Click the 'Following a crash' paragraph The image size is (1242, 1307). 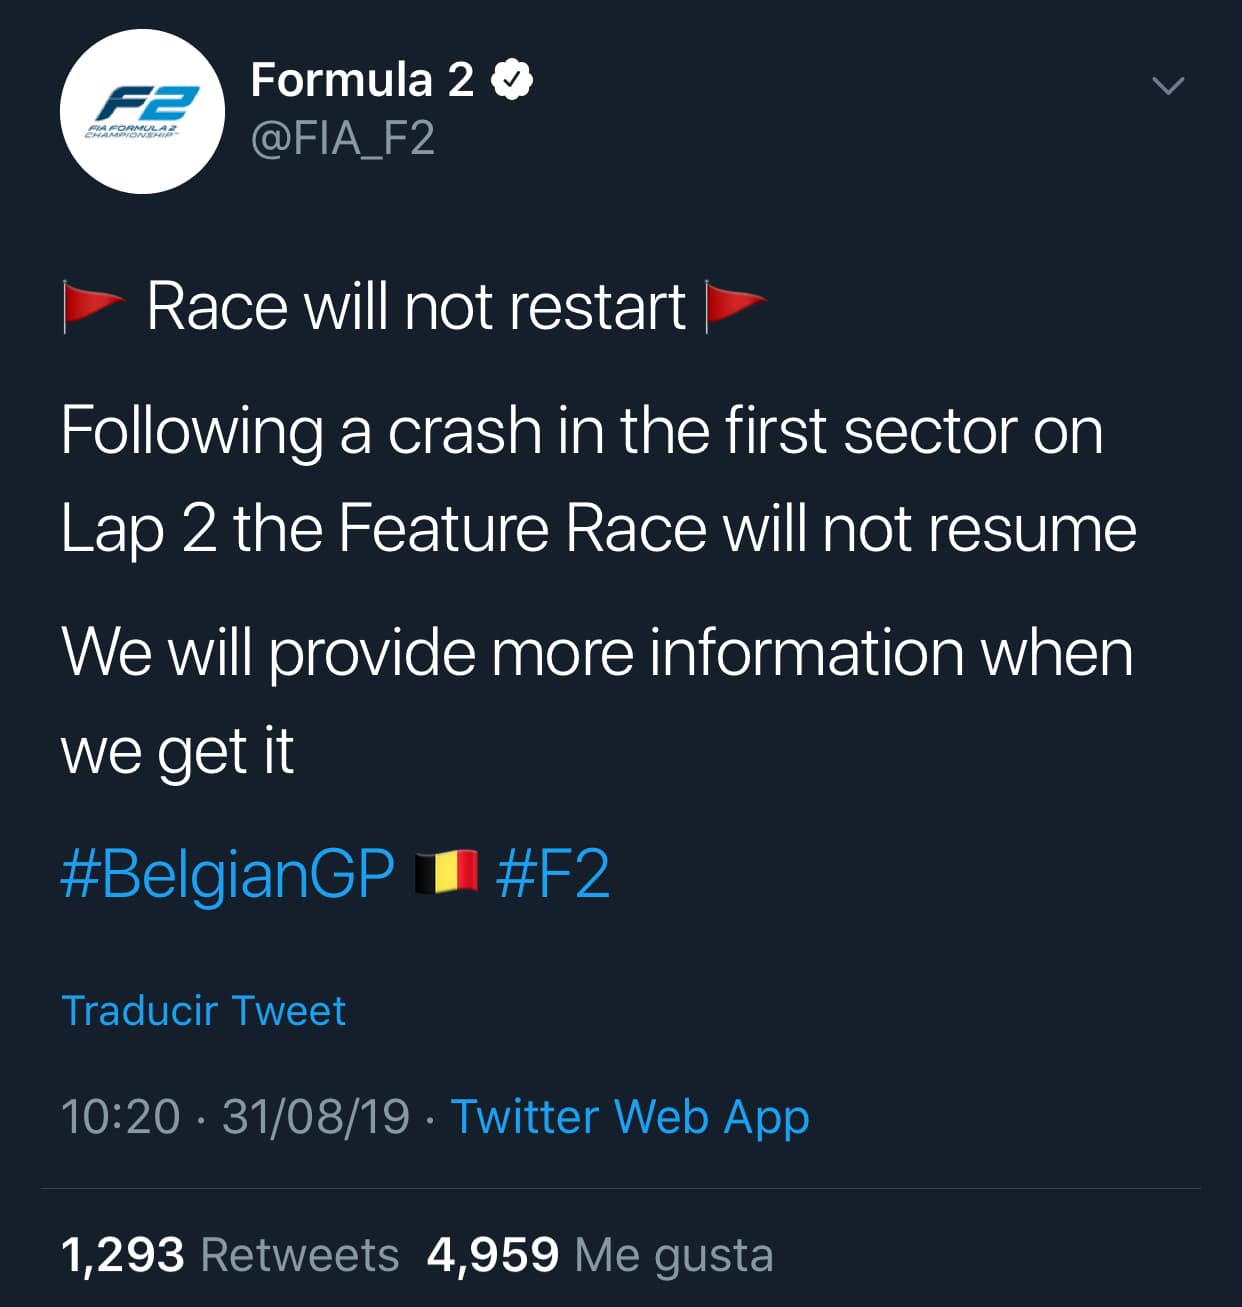(x=597, y=480)
